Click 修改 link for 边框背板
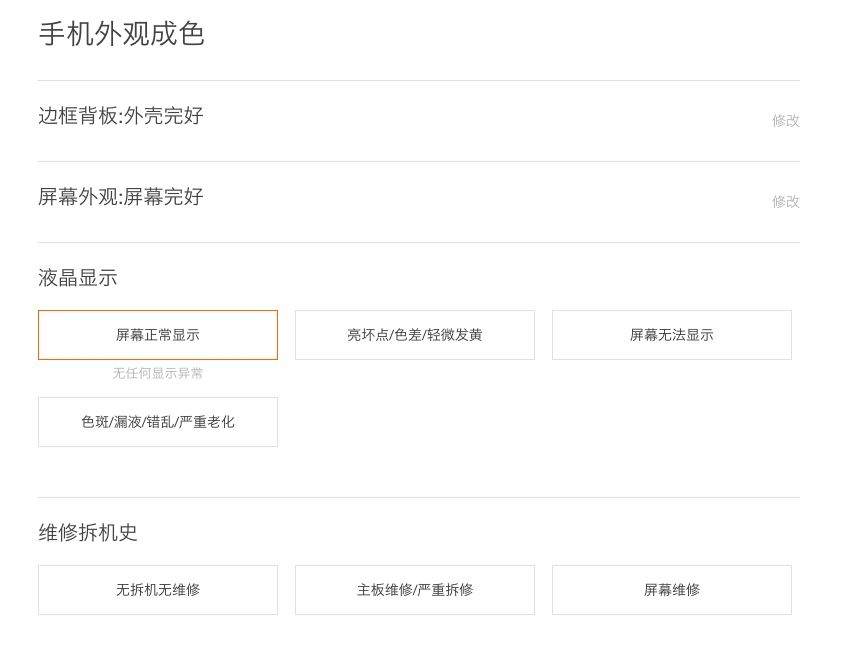Viewport: 841px width, 645px height. click(785, 120)
